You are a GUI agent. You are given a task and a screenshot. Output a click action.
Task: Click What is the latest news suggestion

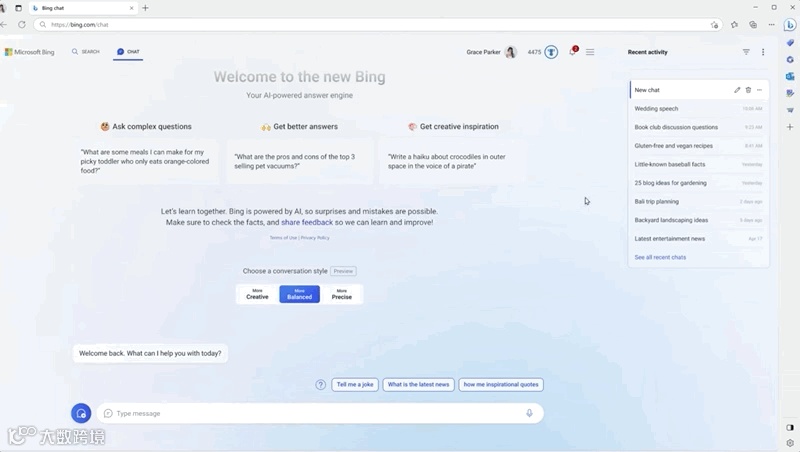418,385
